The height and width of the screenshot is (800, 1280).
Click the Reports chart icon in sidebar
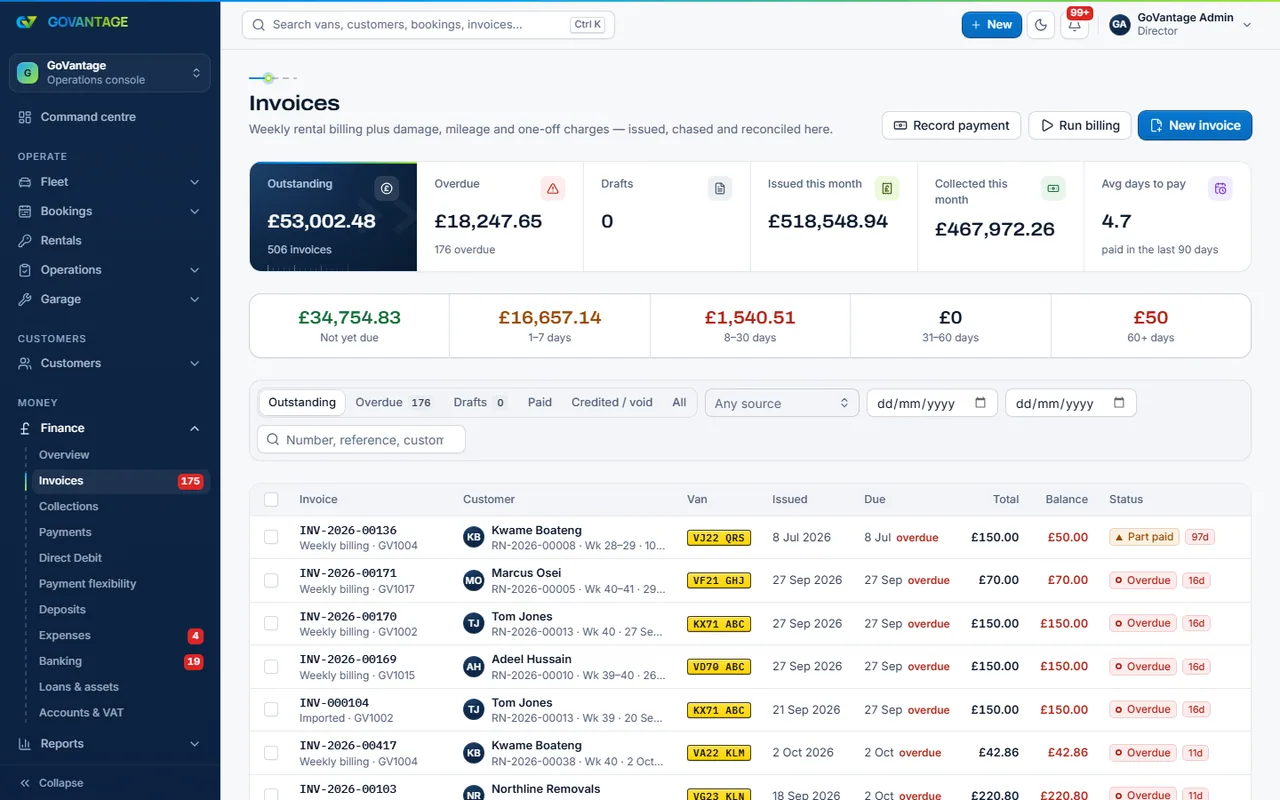[25, 744]
